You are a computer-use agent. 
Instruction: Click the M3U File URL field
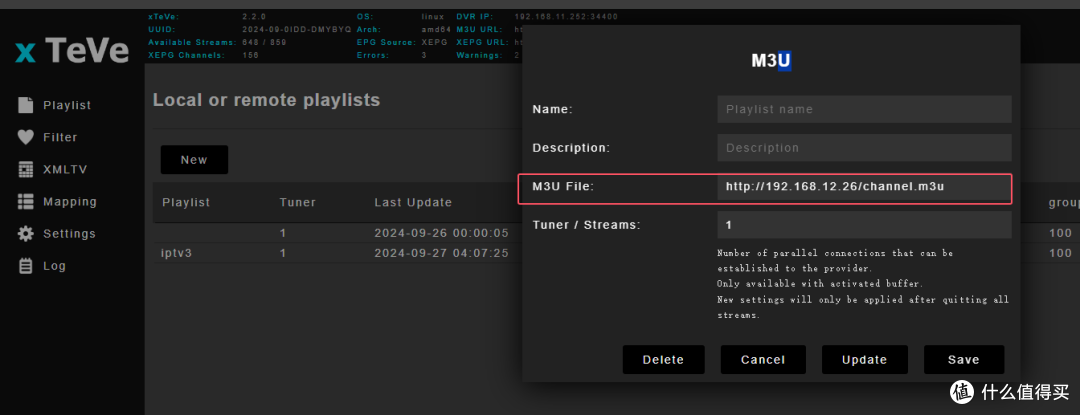click(864, 186)
